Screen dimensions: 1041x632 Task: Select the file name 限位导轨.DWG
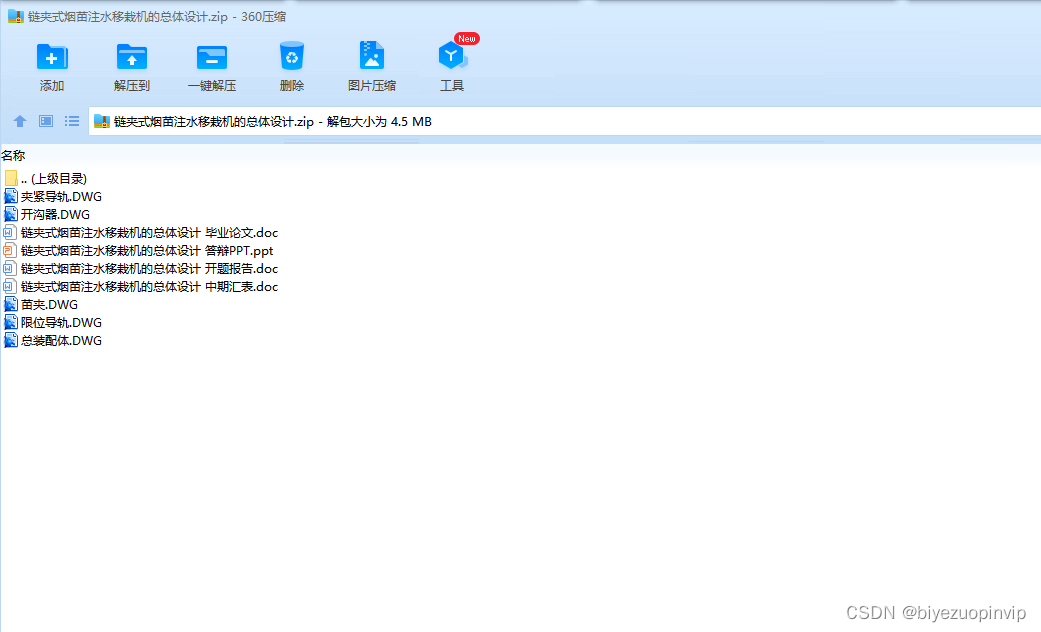(x=61, y=322)
